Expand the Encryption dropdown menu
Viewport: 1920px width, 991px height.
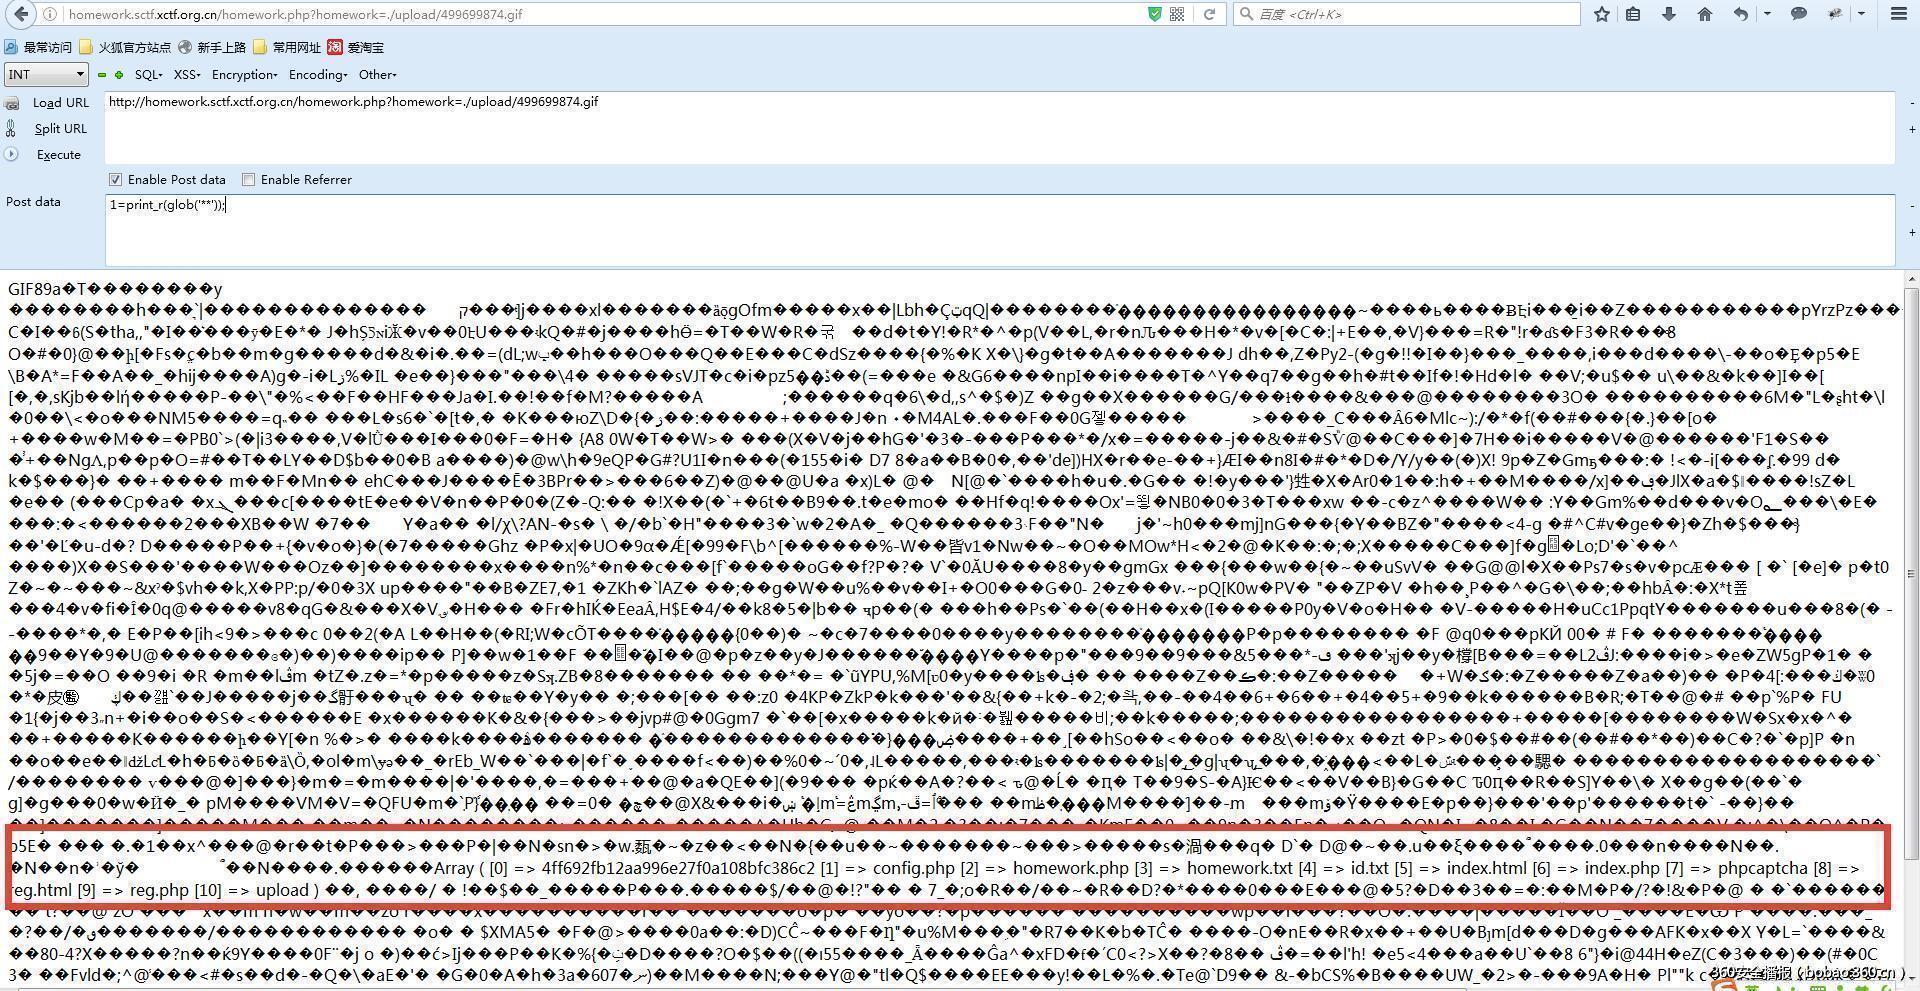[x=245, y=75]
